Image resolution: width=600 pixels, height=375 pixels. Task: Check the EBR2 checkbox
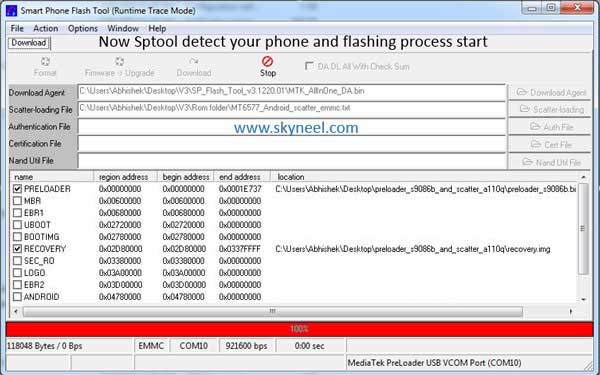pyautogui.click(x=17, y=285)
